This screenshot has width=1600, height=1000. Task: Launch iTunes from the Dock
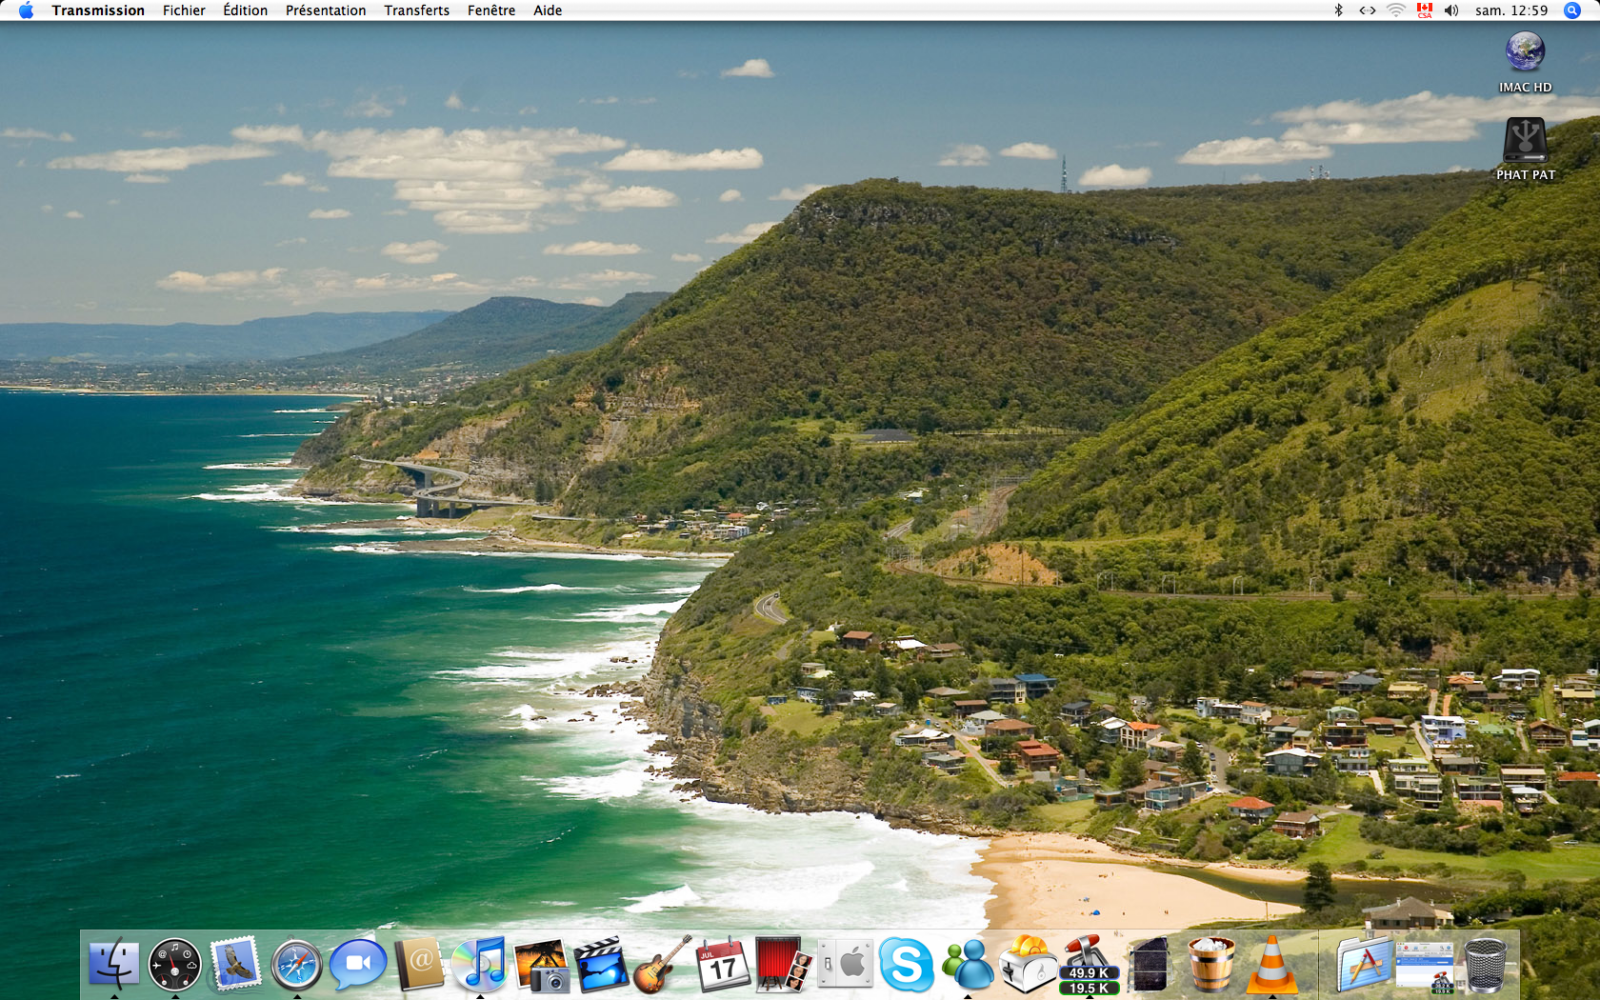(x=480, y=965)
